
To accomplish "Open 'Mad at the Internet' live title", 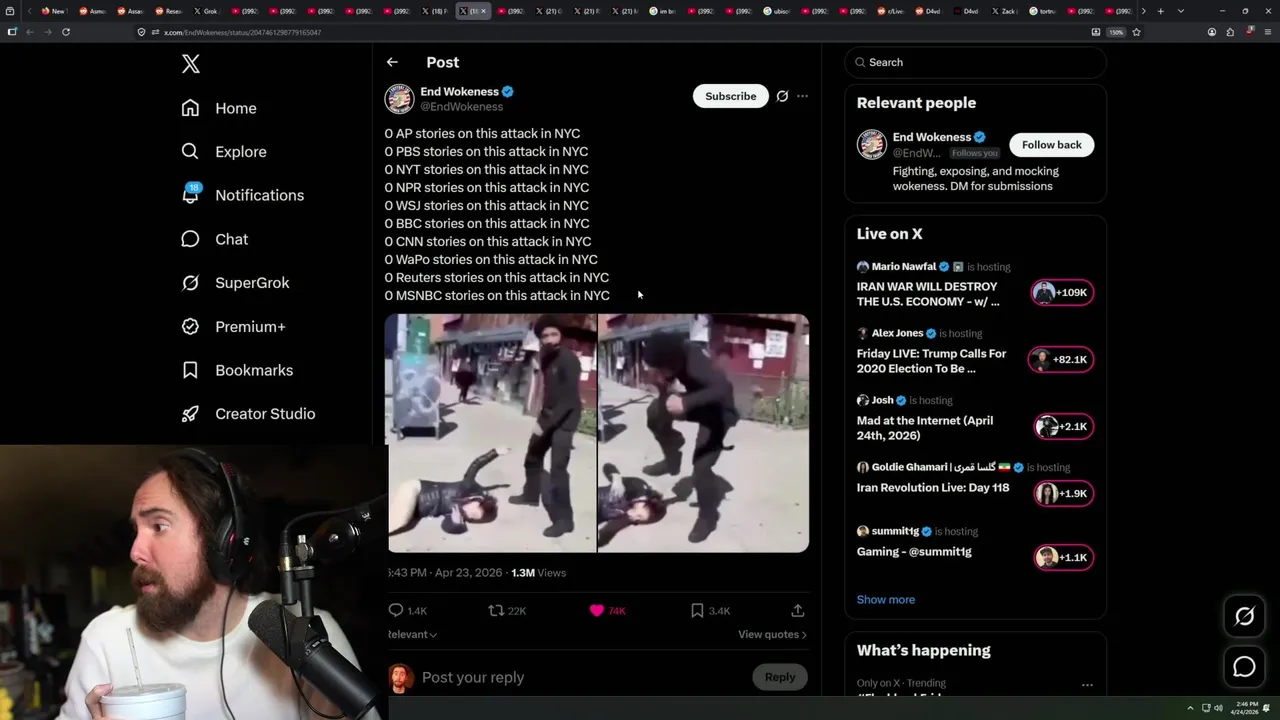I will (925, 428).
